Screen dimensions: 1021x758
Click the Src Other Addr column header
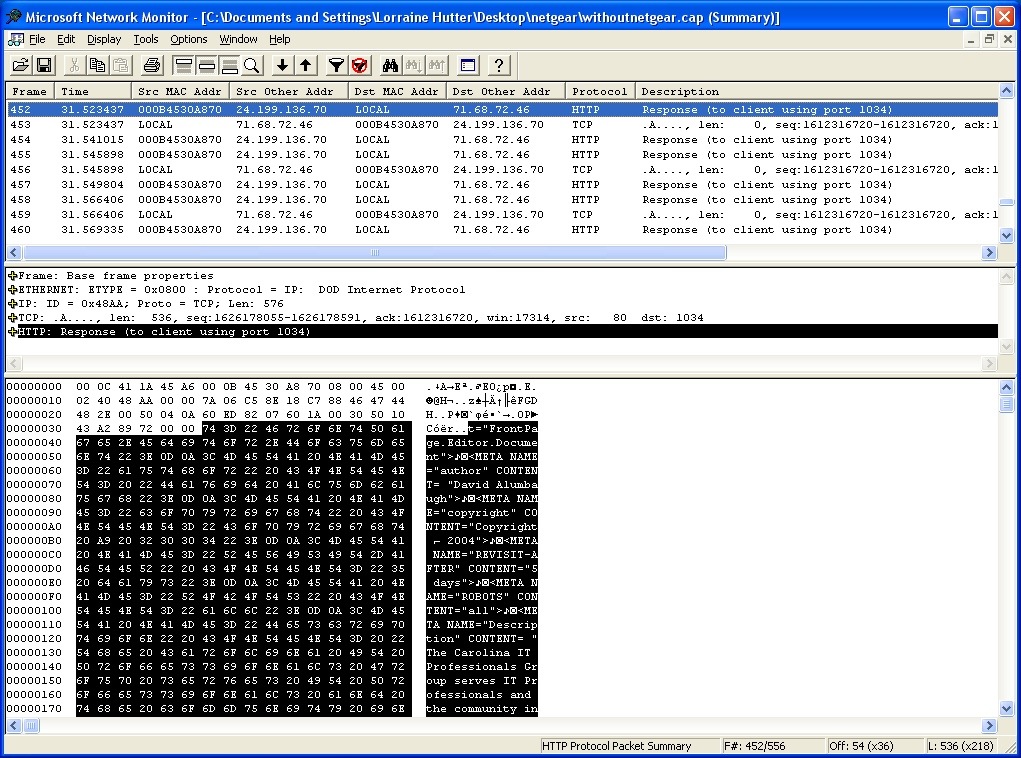(x=289, y=91)
